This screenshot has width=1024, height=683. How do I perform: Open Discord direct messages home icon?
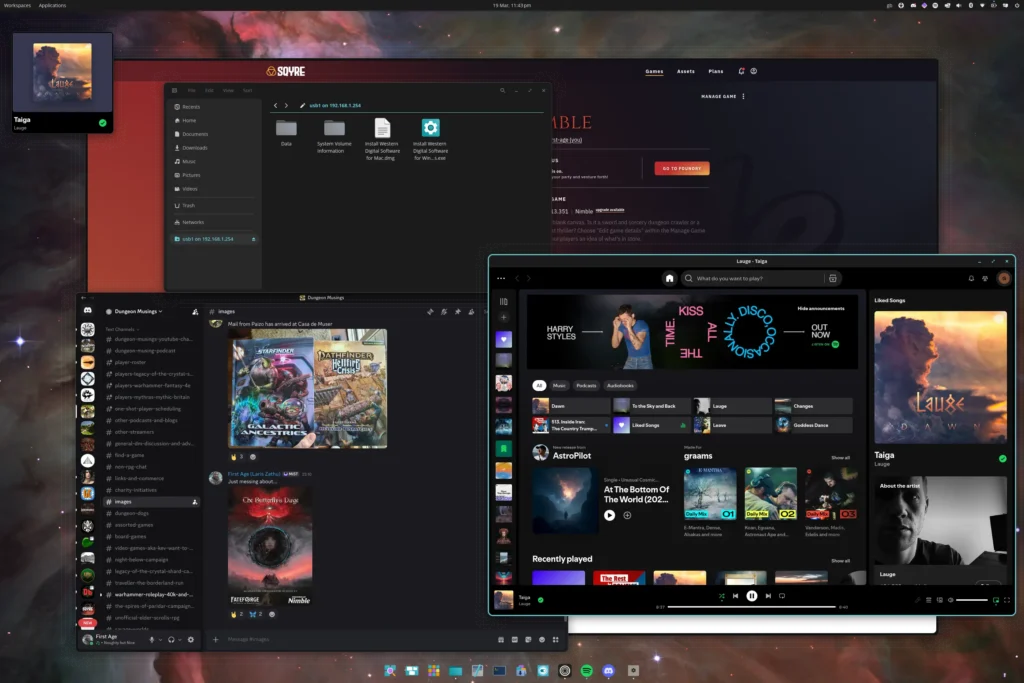click(x=88, y=311)
